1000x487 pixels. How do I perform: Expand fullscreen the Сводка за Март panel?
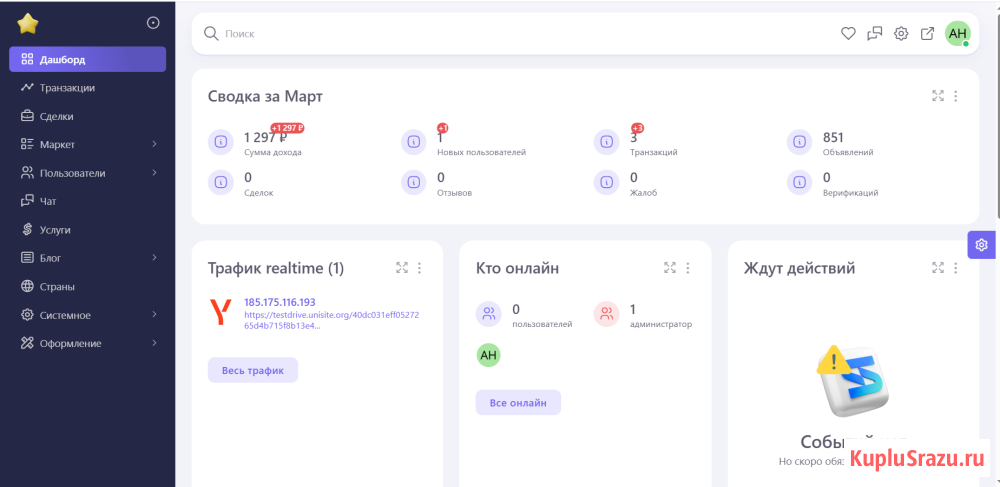pyautogui.click(x=938, y=96)
